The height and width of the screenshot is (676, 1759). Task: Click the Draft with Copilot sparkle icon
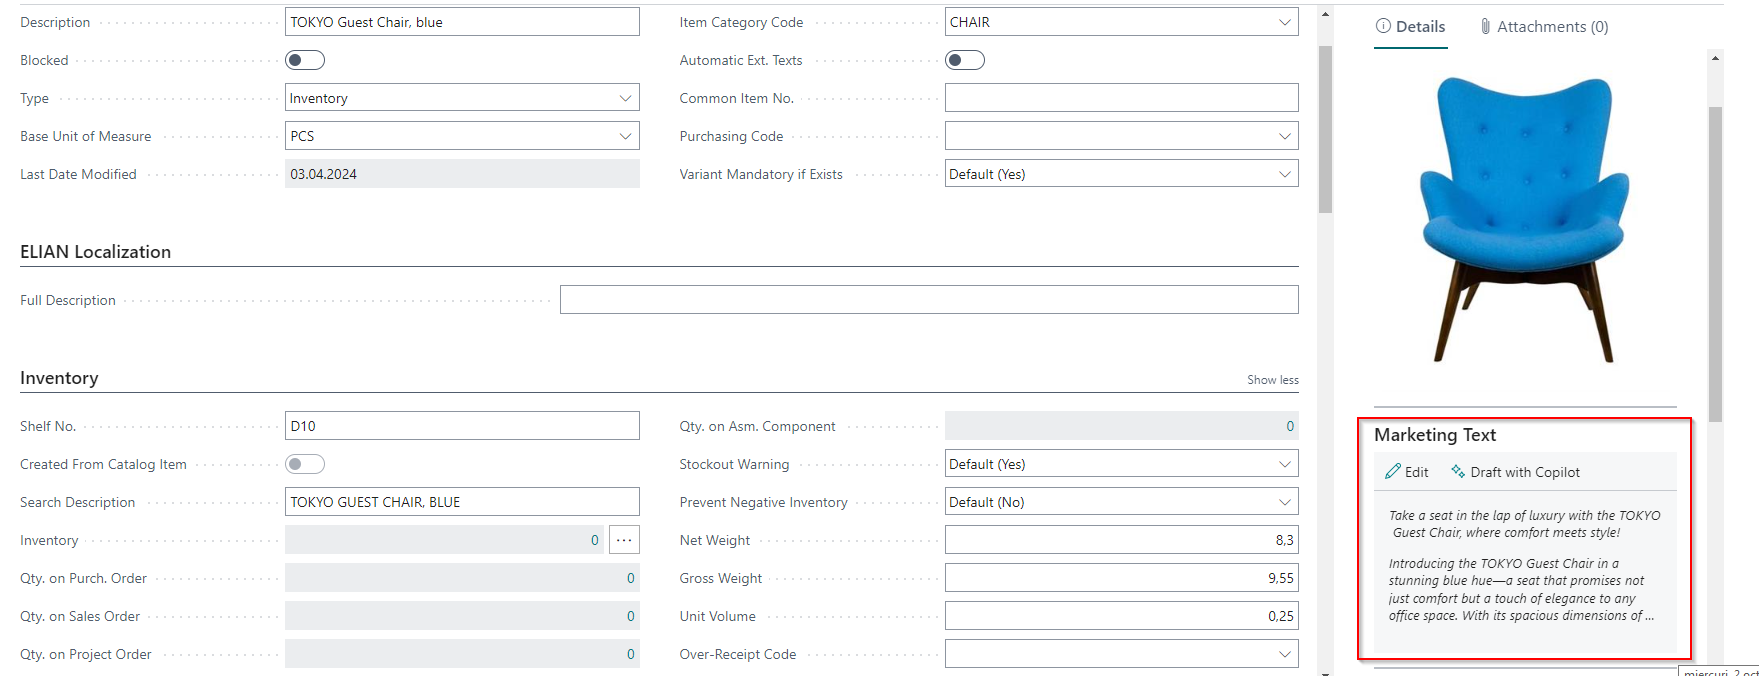coord(1458,472)
